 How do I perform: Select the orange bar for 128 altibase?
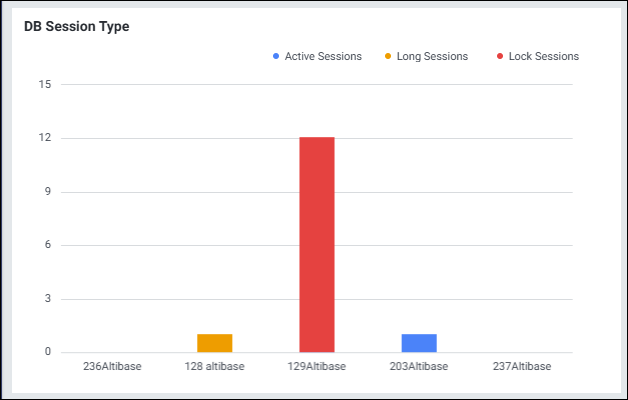click(215, 343)
